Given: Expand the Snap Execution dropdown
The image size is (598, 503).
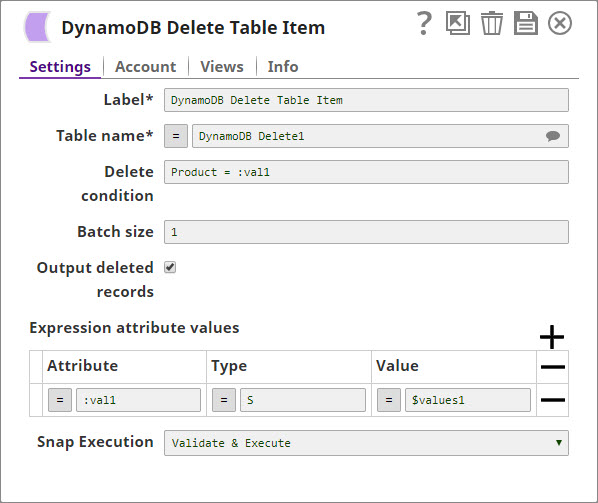Looking at the screenshot, I should [x=366, y=443].
